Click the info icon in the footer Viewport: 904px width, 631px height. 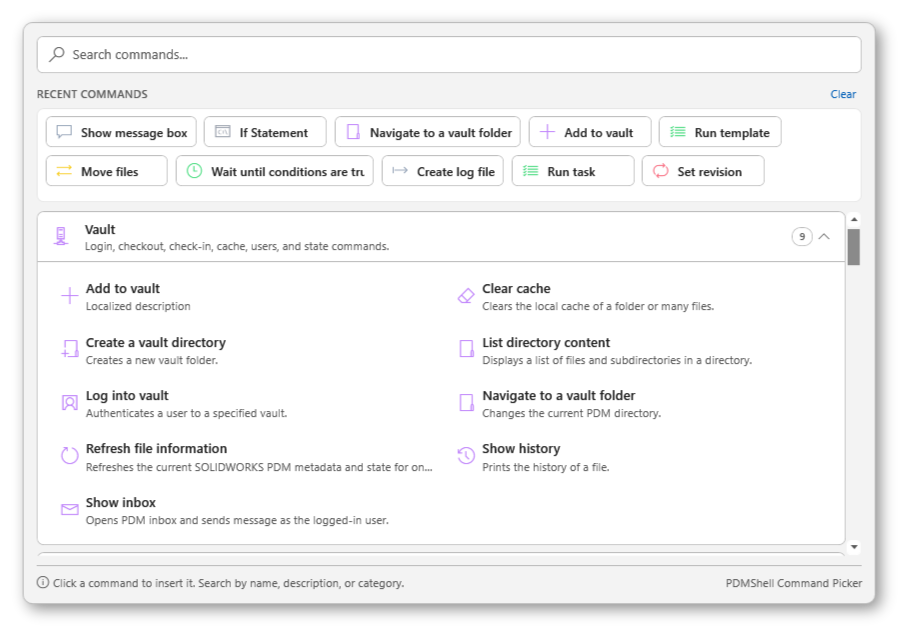(43, 582)
